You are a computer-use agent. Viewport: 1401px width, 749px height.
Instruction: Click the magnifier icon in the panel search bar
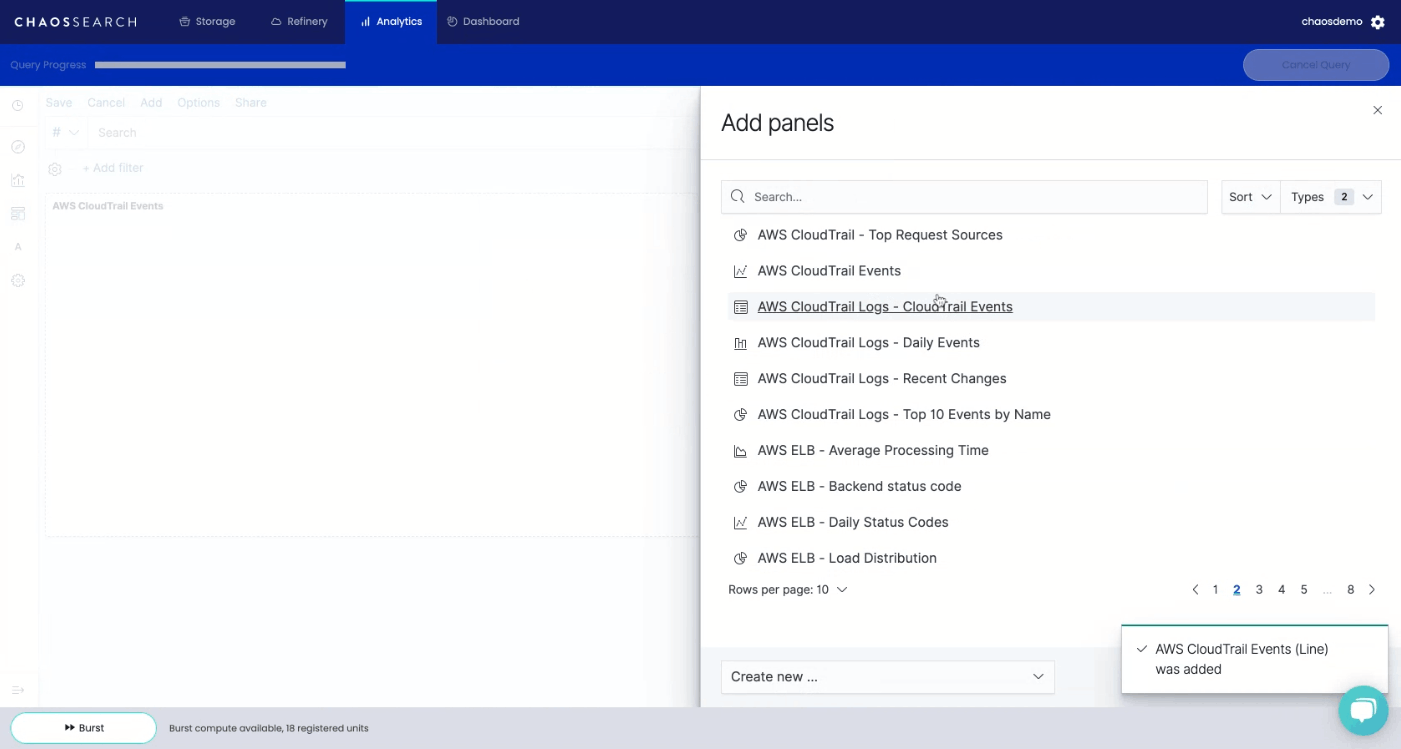pos(737,196)
